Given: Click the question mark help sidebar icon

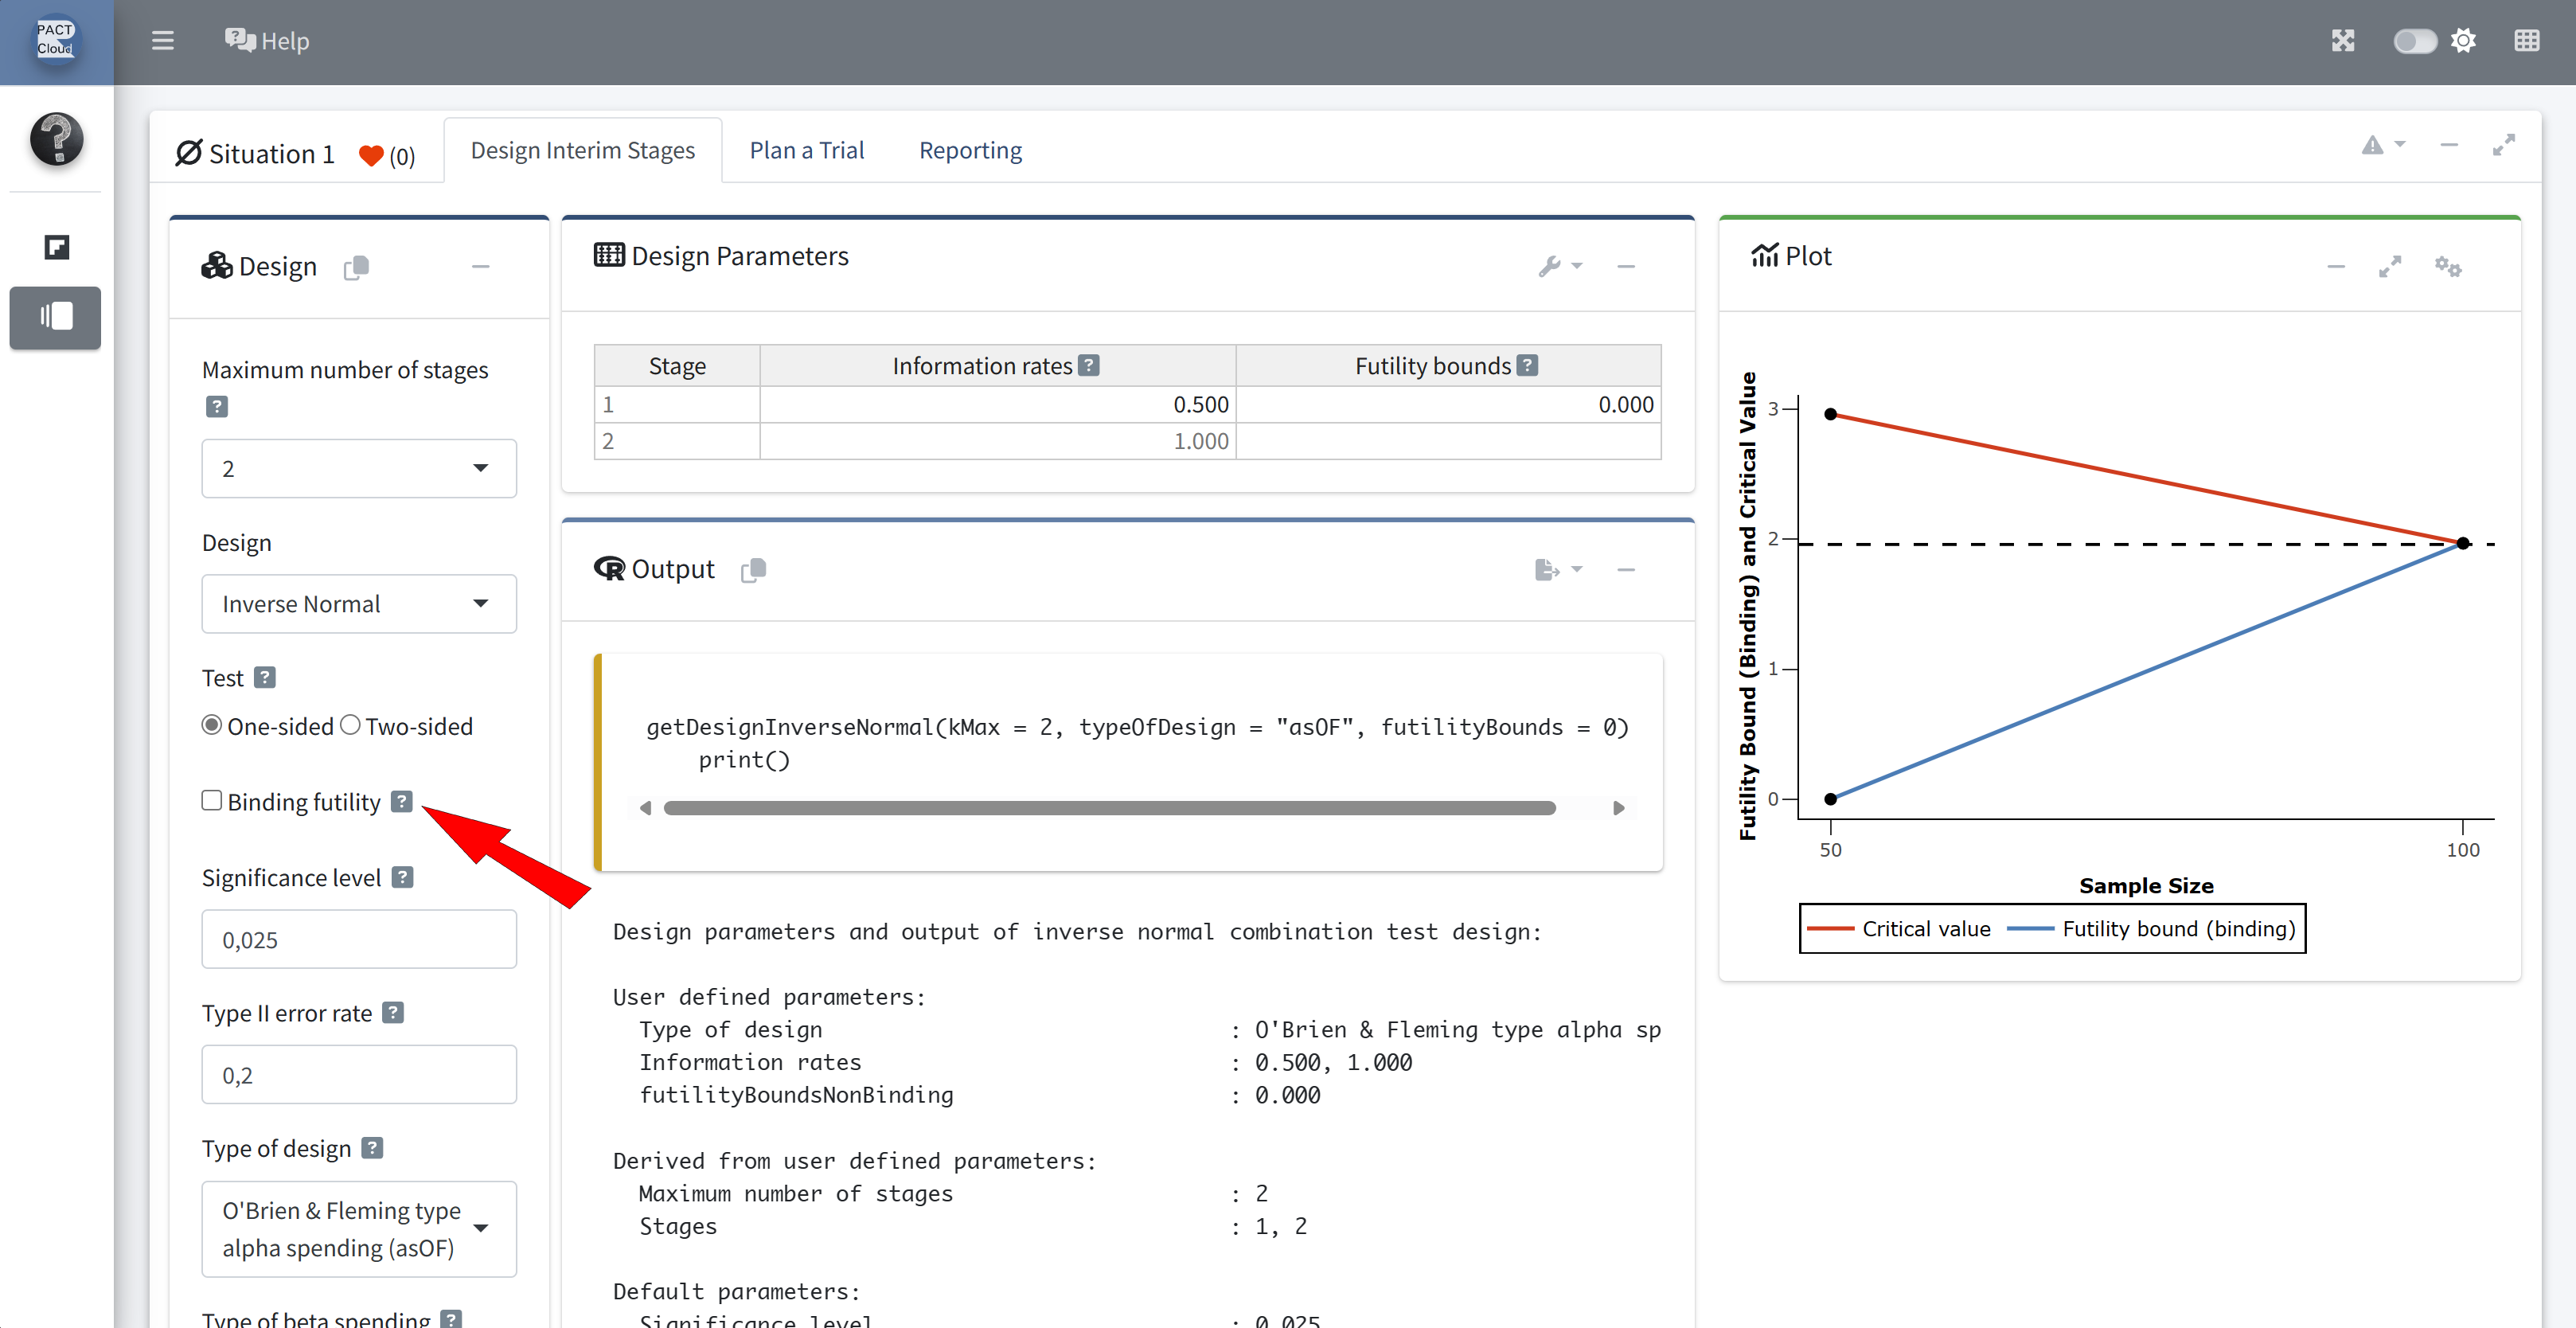Looking at the screenshot, I should tap(56, 139).
